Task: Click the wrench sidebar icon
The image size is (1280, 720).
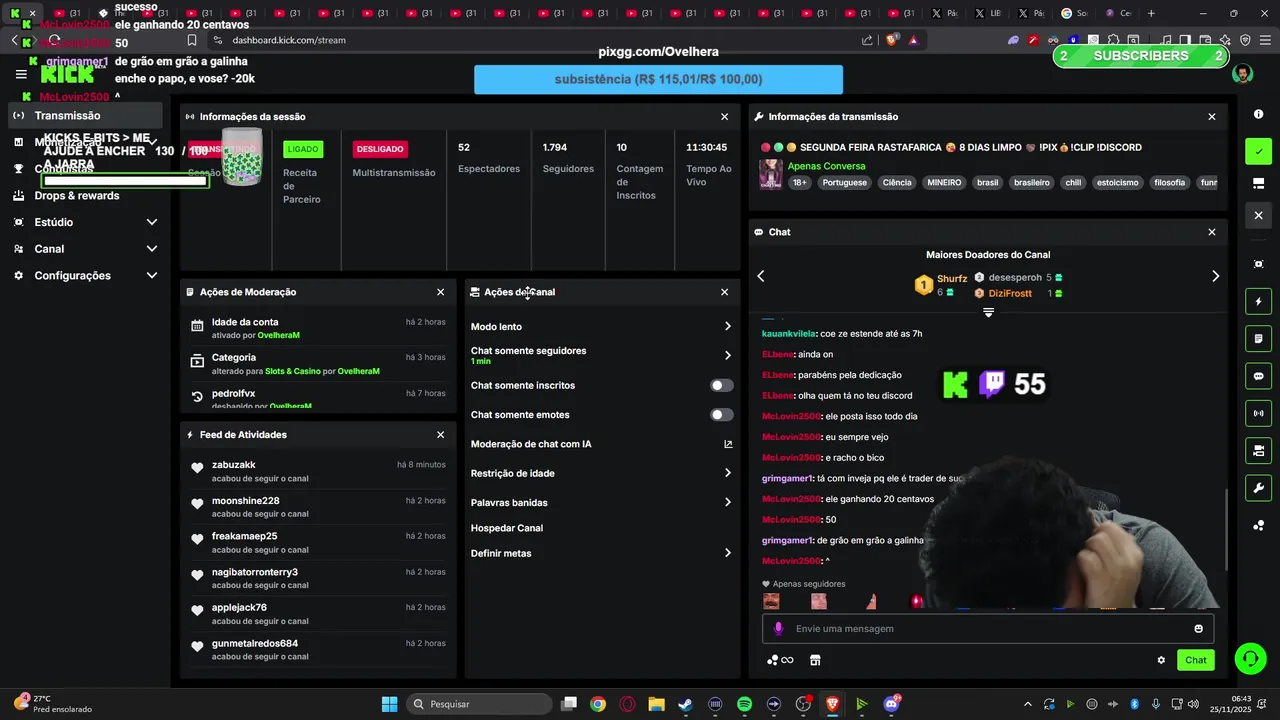Action: [1258, 488]
